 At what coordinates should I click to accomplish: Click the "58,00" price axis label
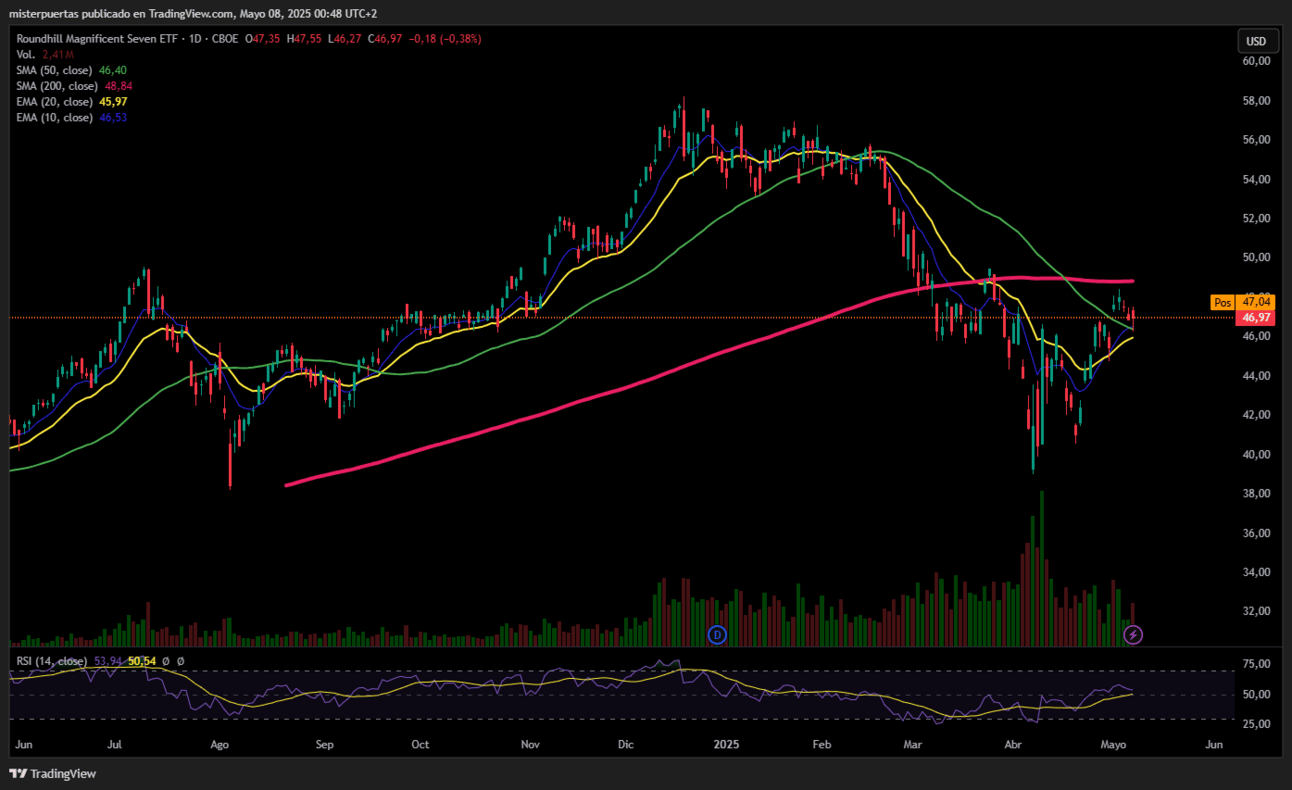coord(1256,101)
